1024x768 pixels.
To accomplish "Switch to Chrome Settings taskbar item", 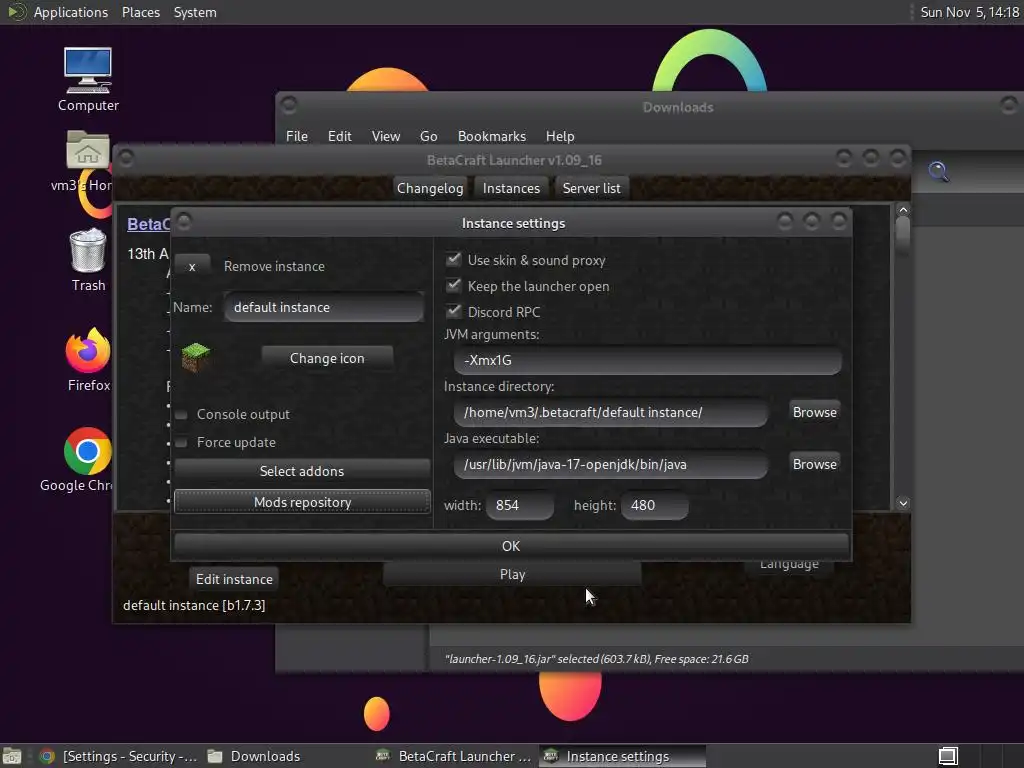I will 118,756.
